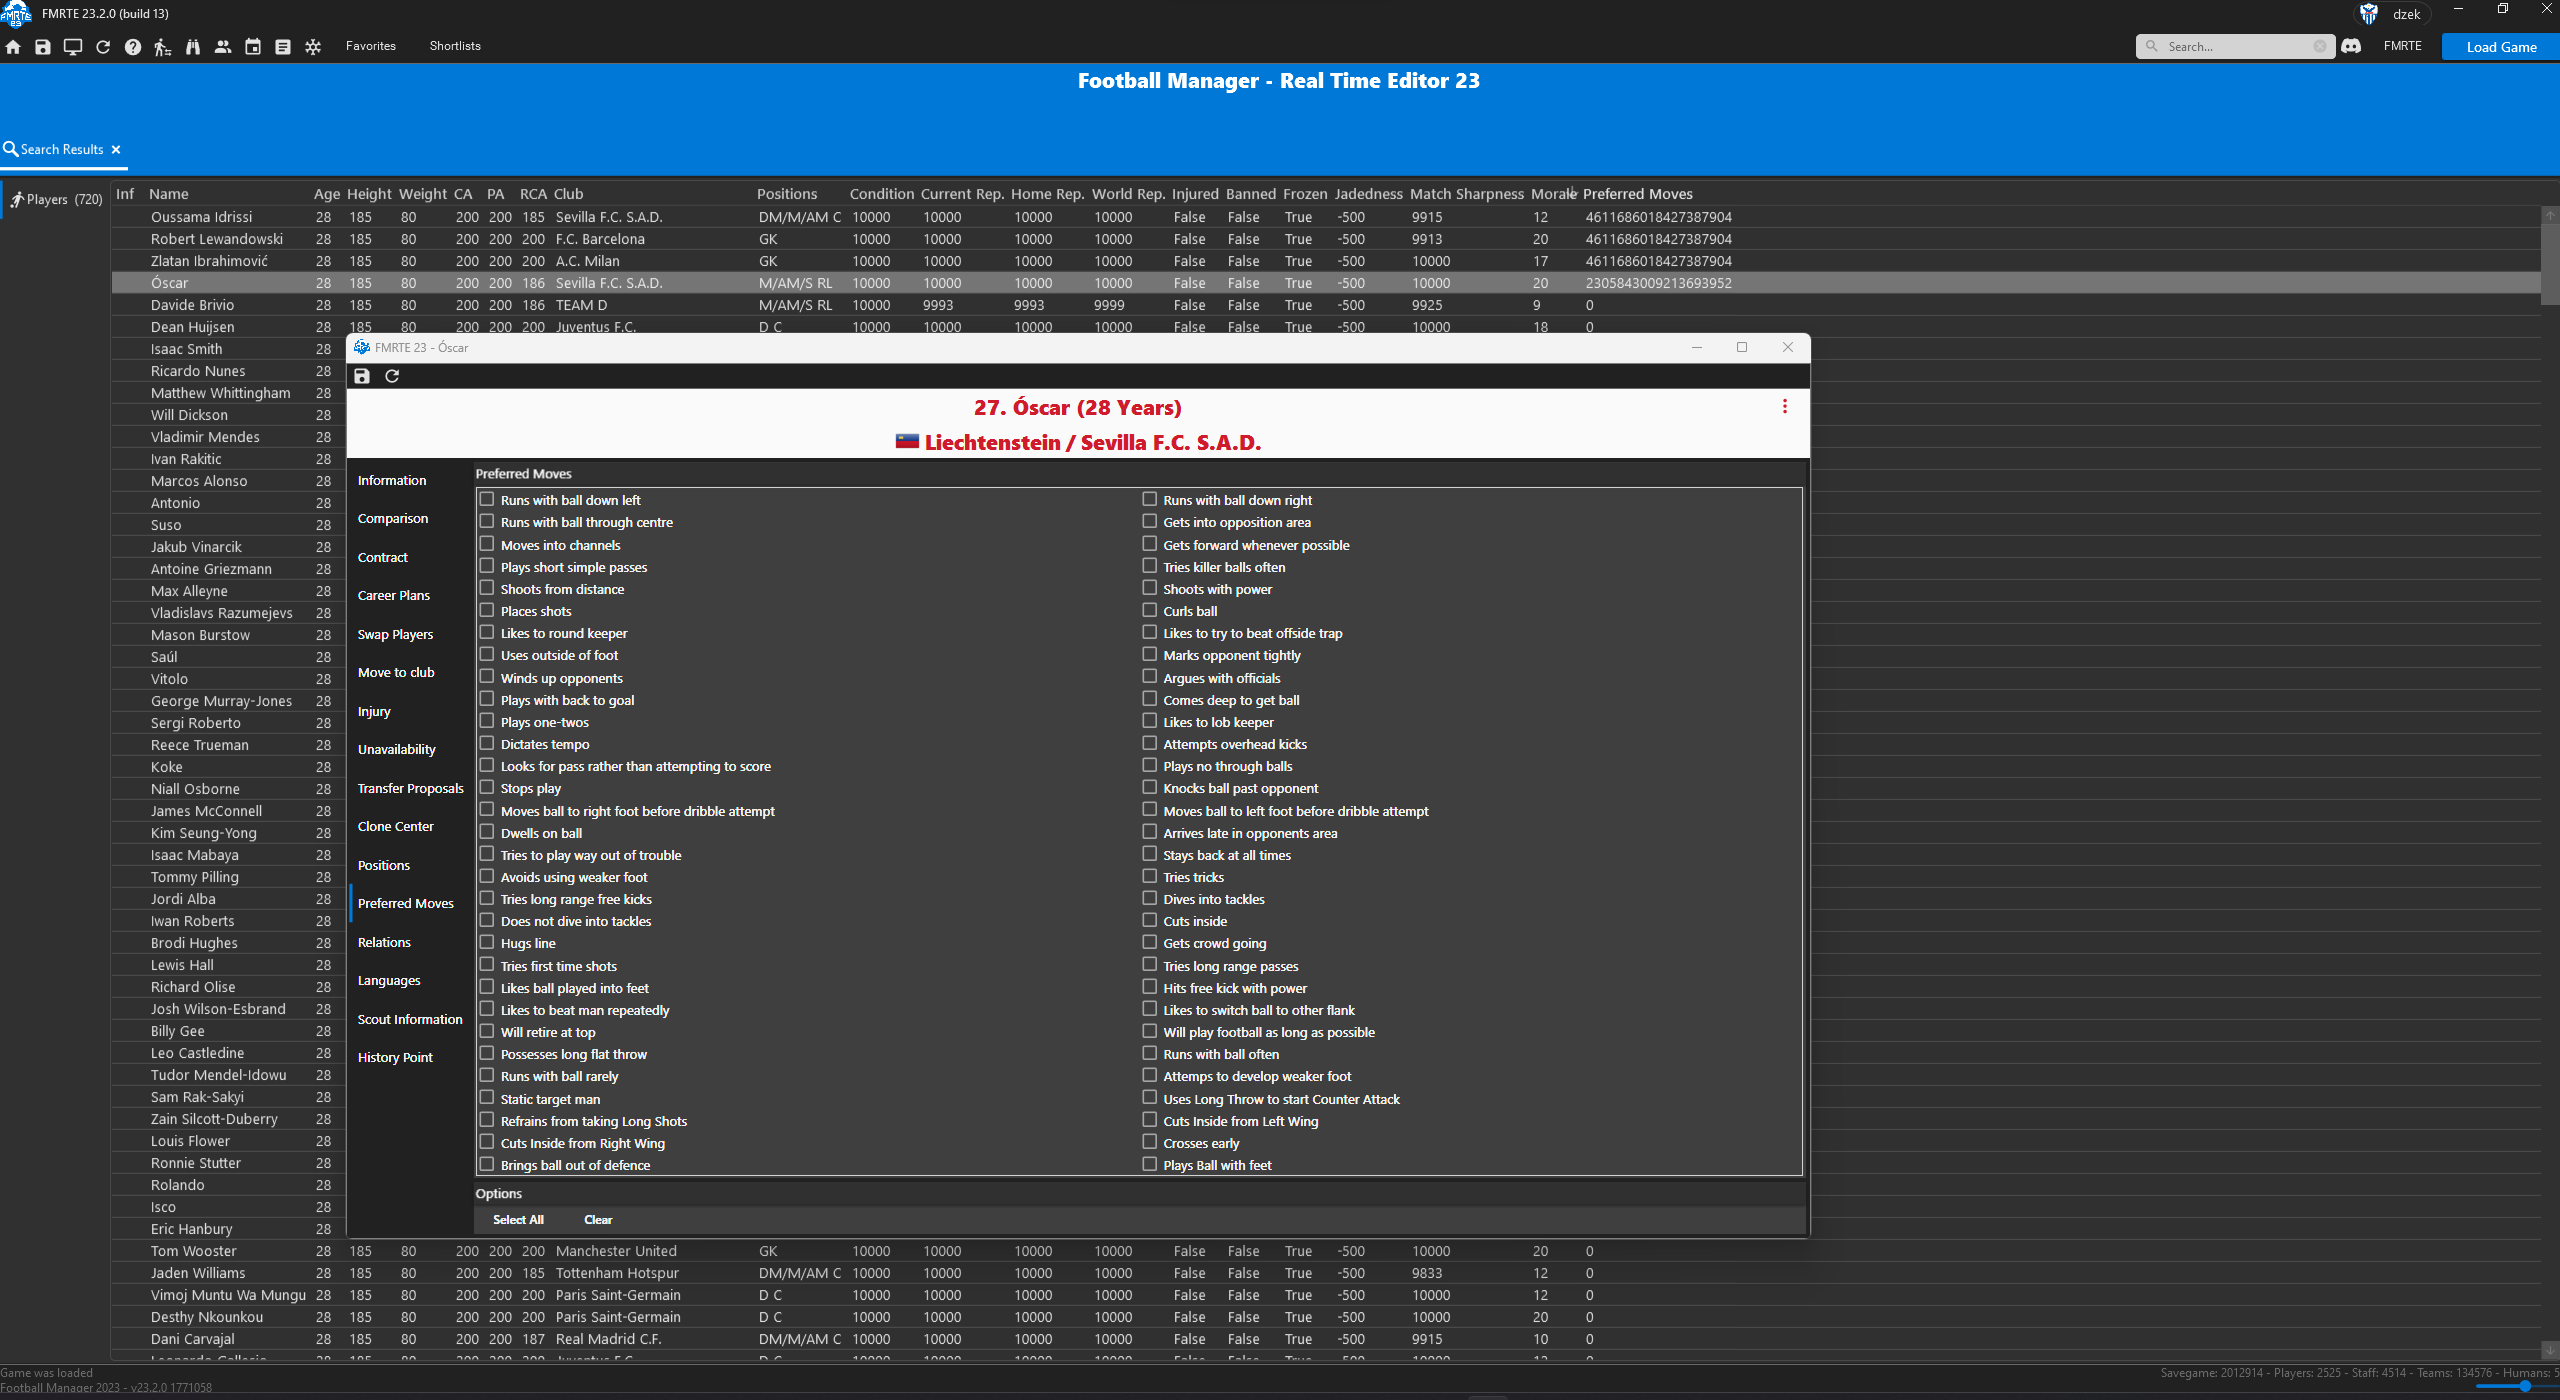This screenshot has height=1400, width=2560.
Task: Click the Save floppy icon in main toolbar
Action: (43, 47)
